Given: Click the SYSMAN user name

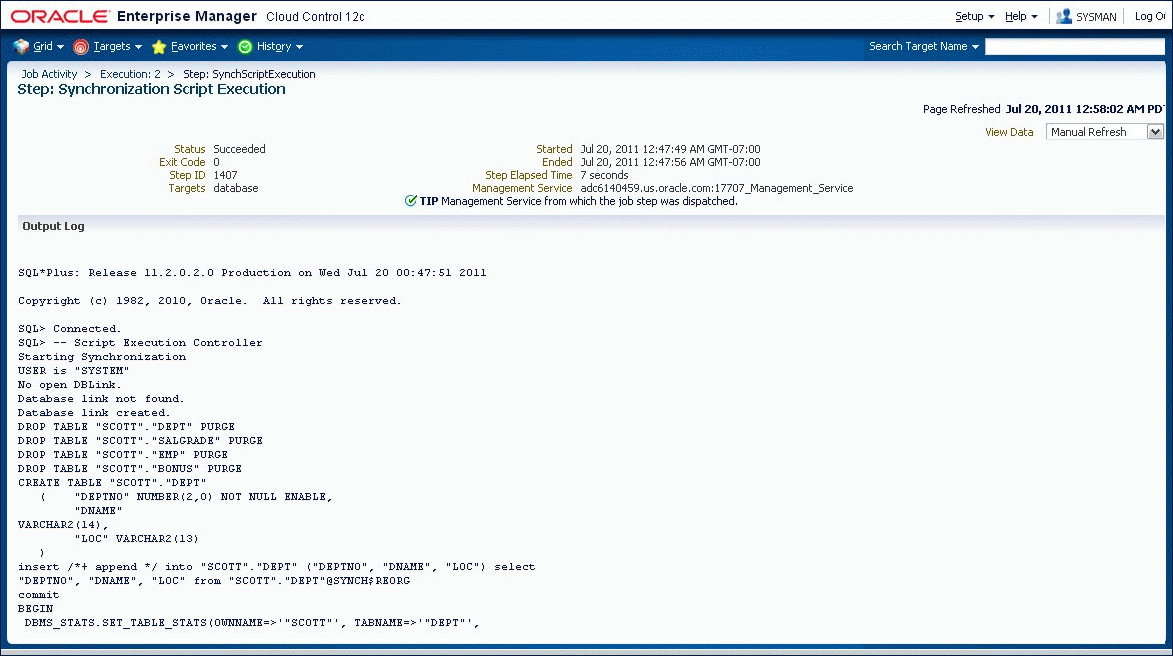Looking at the screenshot, I should tap(1096, 16).
